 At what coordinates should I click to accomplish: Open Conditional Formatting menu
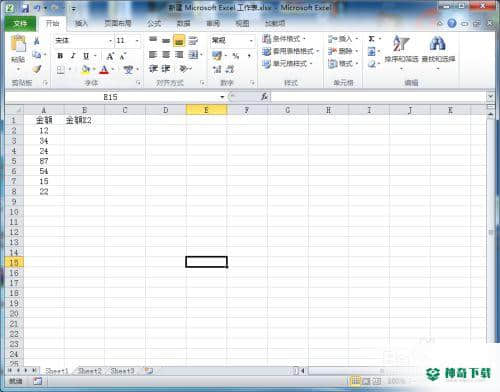point(284,39)
